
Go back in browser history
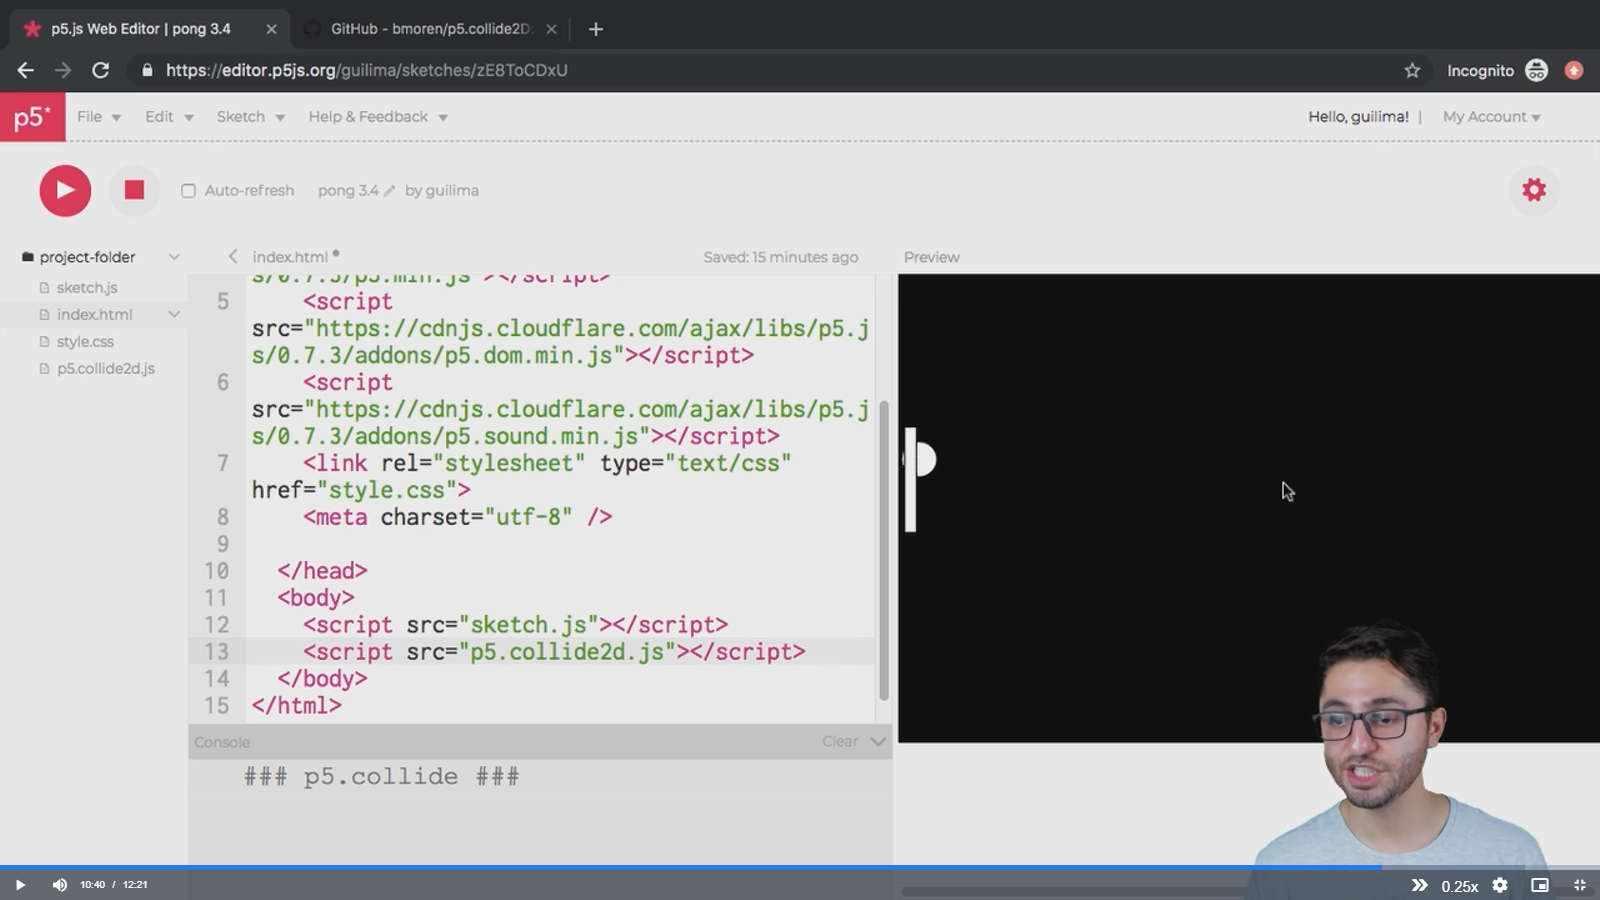tap(25, 70)
